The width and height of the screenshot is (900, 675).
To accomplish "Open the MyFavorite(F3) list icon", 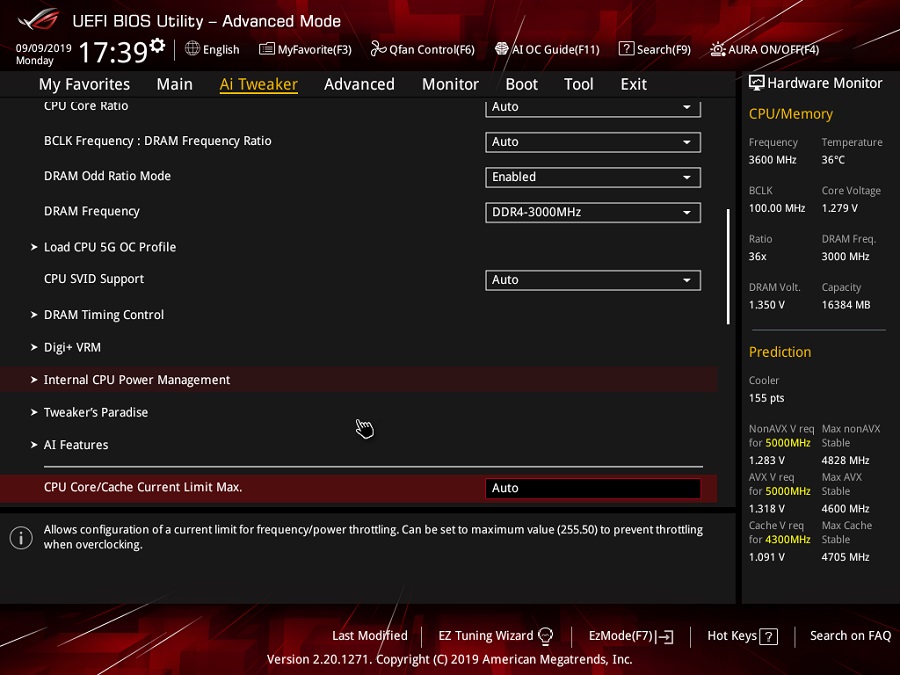I will coord(266,49).
